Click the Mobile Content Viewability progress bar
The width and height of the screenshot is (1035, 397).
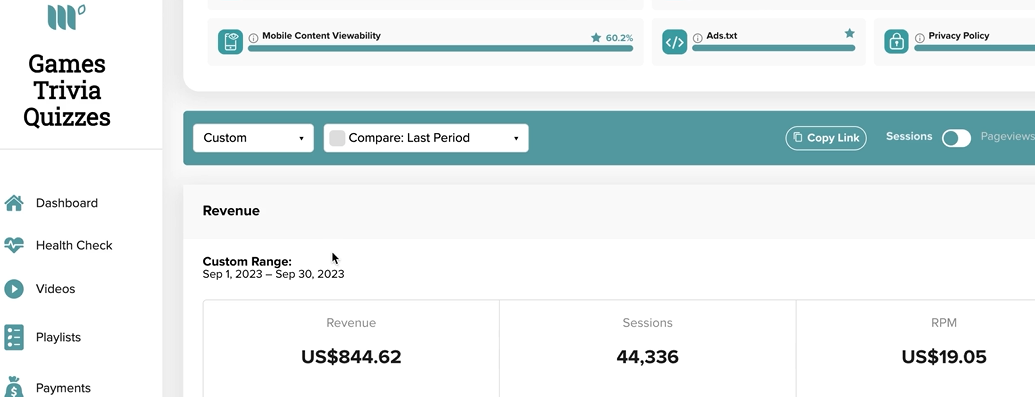point(440,48)
